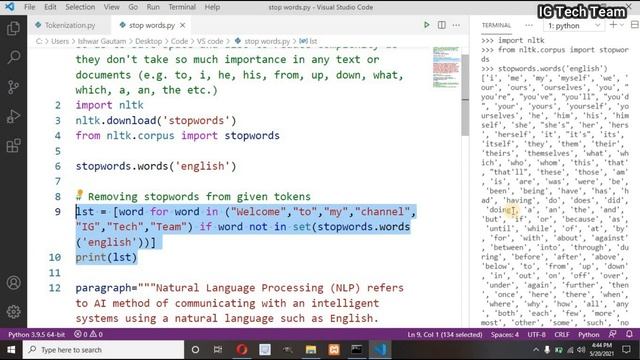This screenshot has width=640, height=360.
Task: Open Opera browser from the taskbar
Action: [242, 350]
